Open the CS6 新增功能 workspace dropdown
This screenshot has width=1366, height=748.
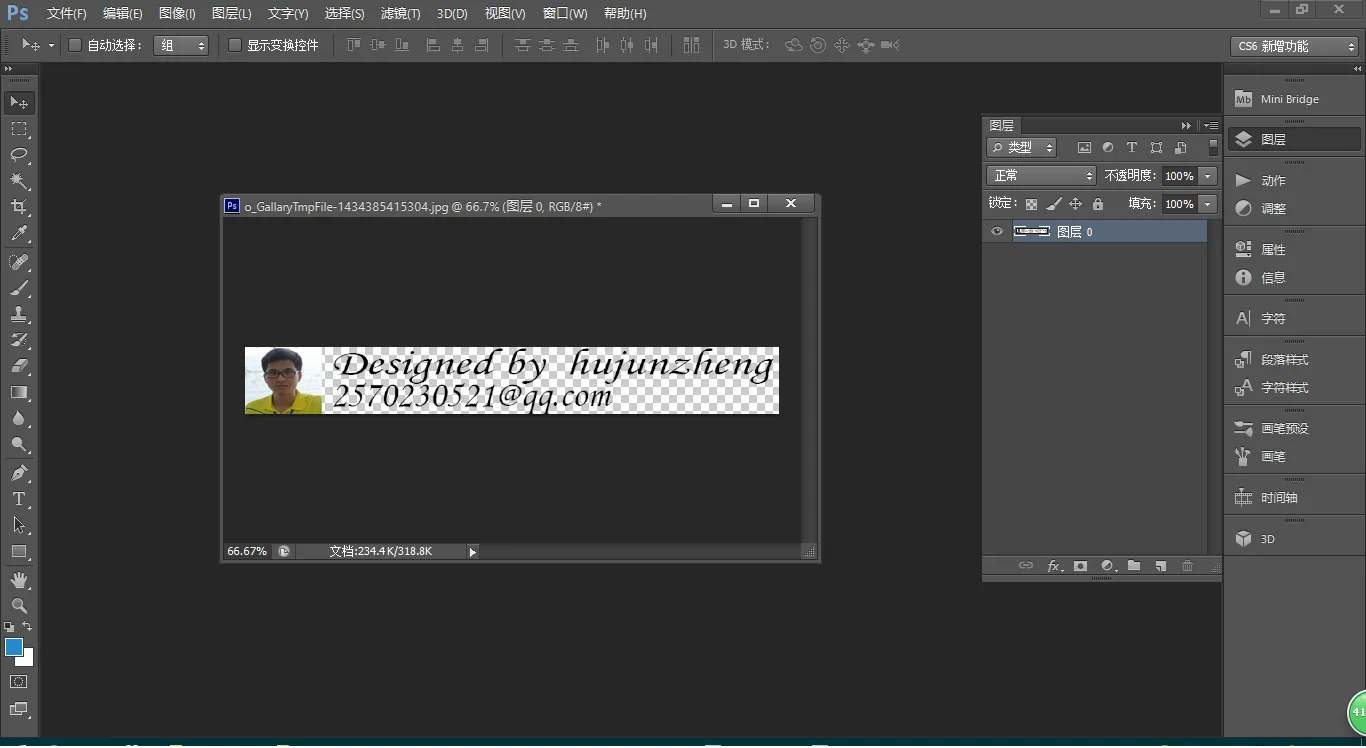(1294, 46)
